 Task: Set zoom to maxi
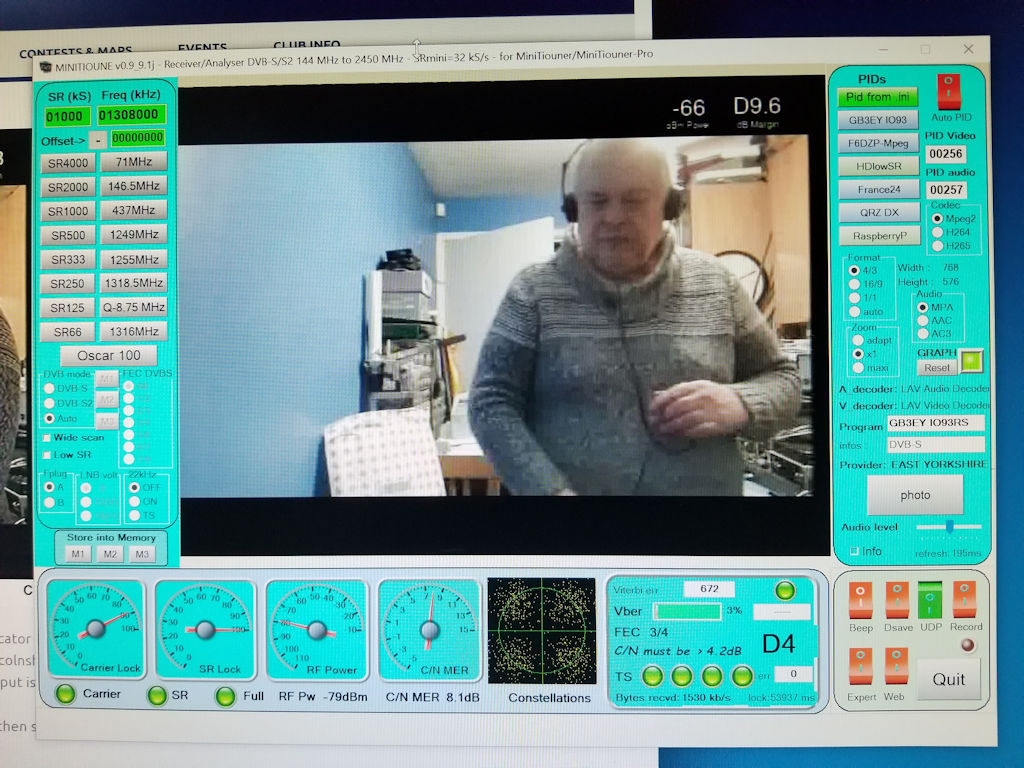(x=858, y=368)
